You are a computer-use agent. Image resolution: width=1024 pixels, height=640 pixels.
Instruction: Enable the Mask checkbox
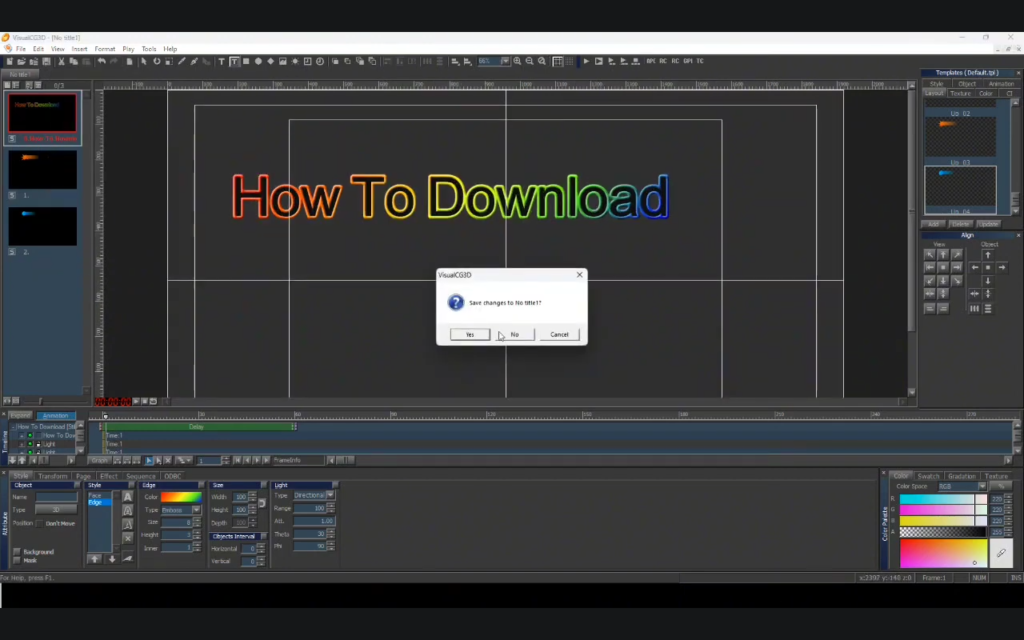tap(17, 561)
